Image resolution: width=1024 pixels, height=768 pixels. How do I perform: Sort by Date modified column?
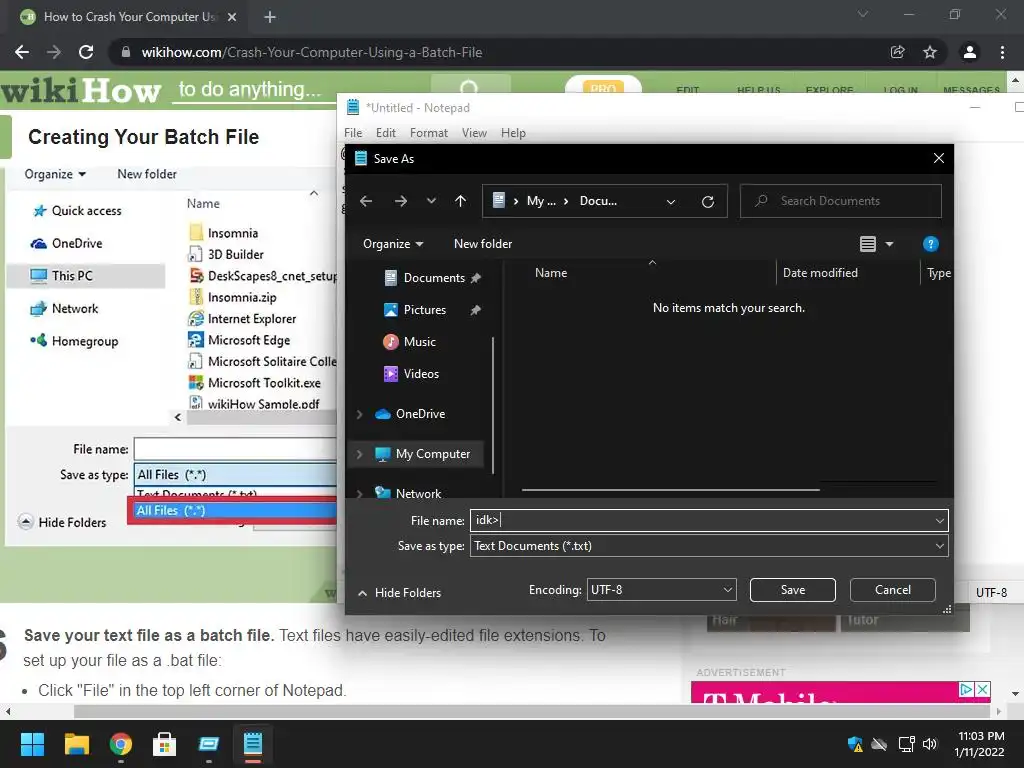click(820, 273)
